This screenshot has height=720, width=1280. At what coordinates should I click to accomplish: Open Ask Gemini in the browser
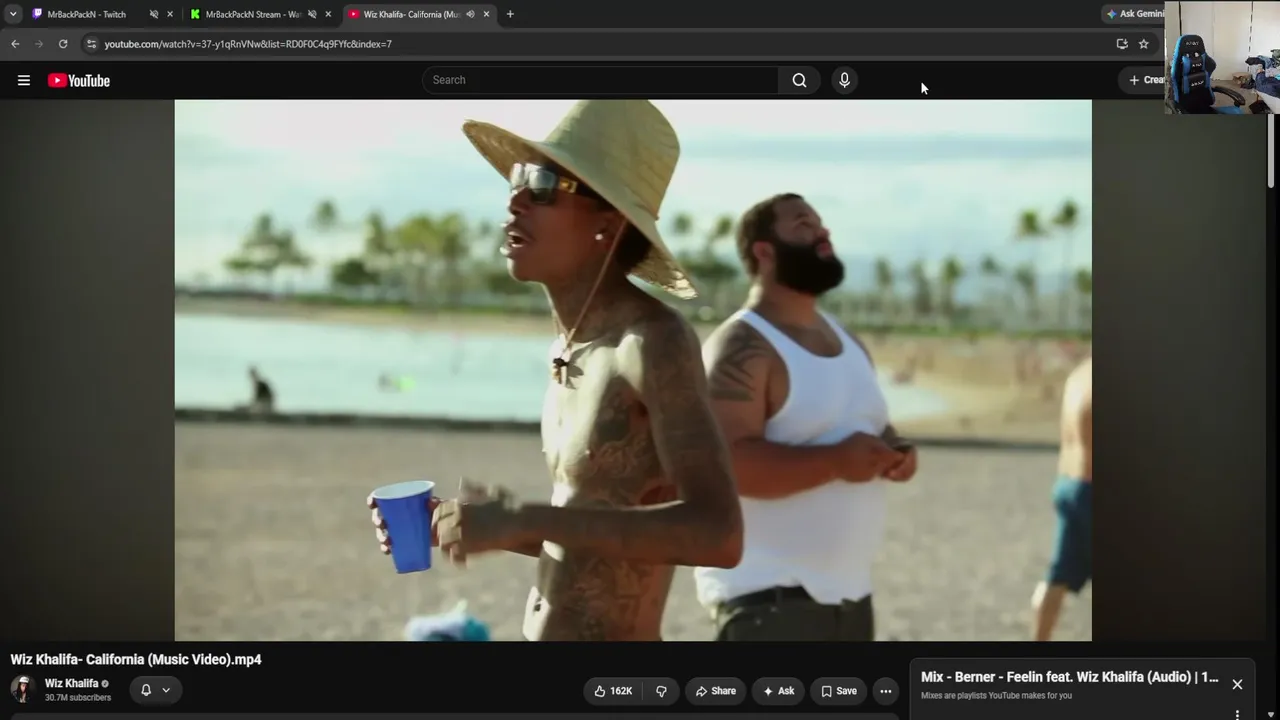click(1135, 14)
